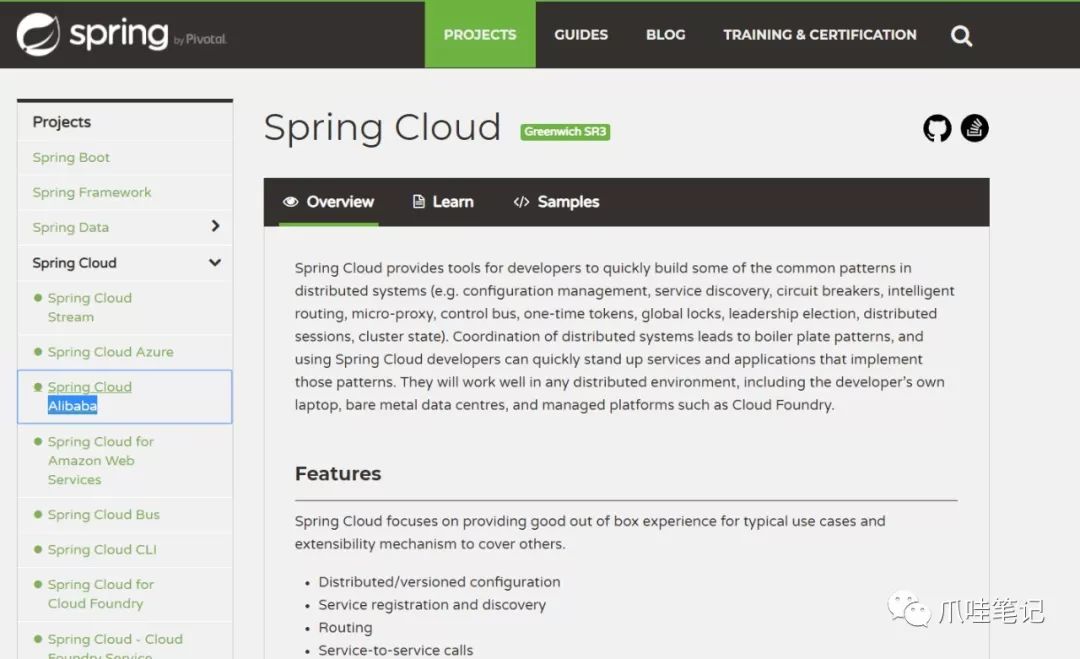The width and height of the screenshot is (1080, 659).
Task: Switch to the Overview tab
Action: point(329,202)
